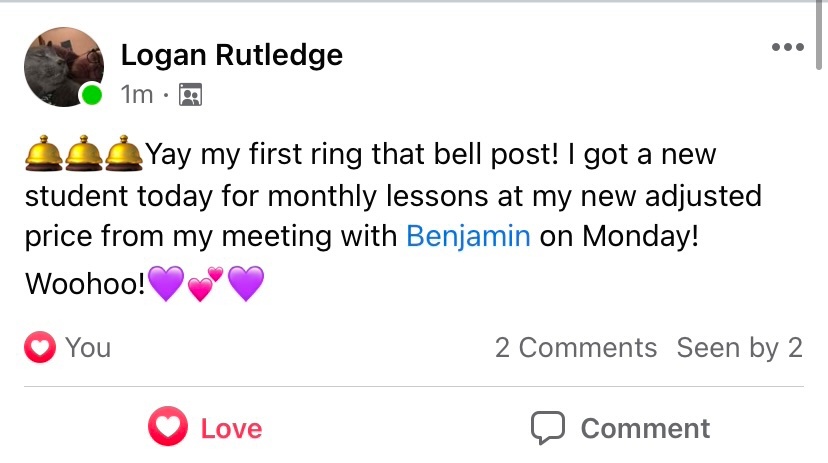Click the purple heart after "Woohoo!"
828x463 pixels.
pos(165,284)
